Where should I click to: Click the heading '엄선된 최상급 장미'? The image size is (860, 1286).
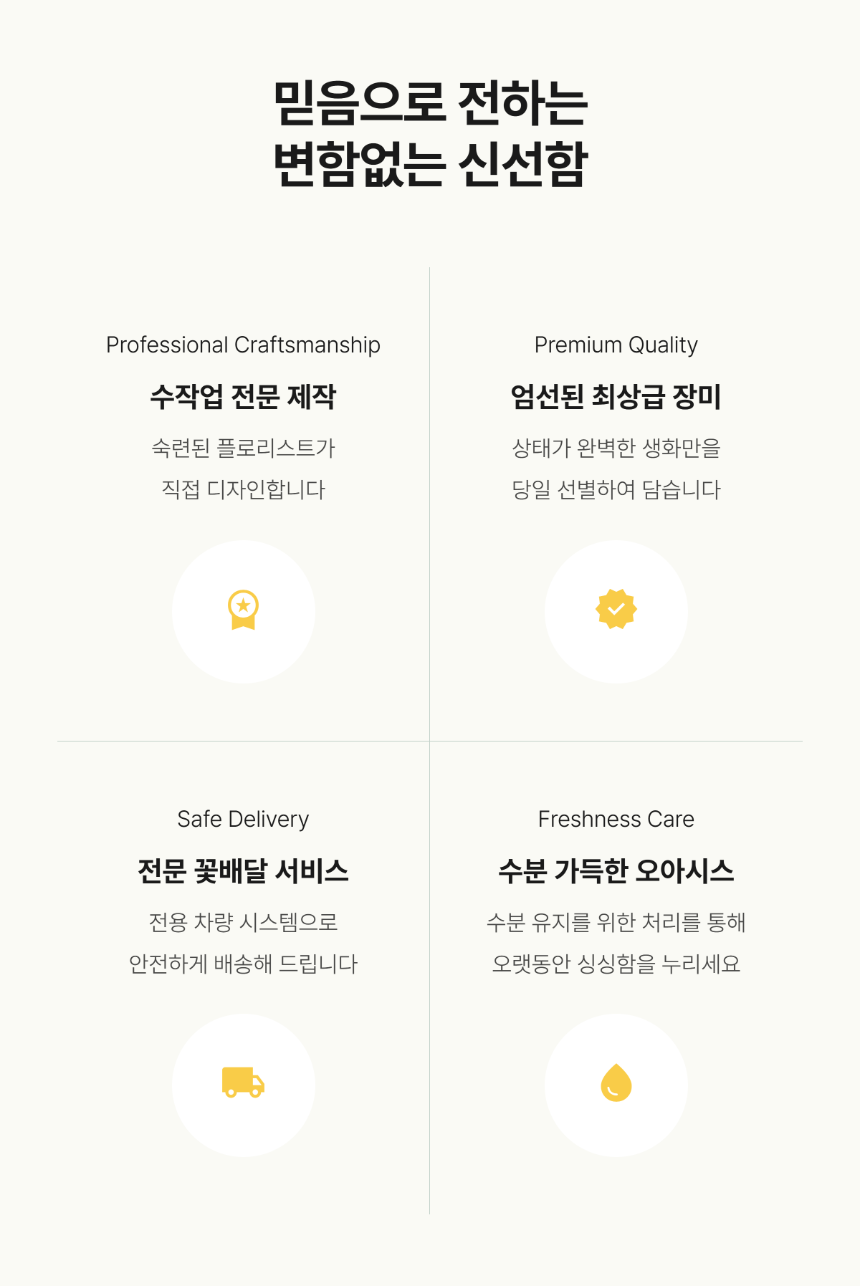(x=616, y=397)
